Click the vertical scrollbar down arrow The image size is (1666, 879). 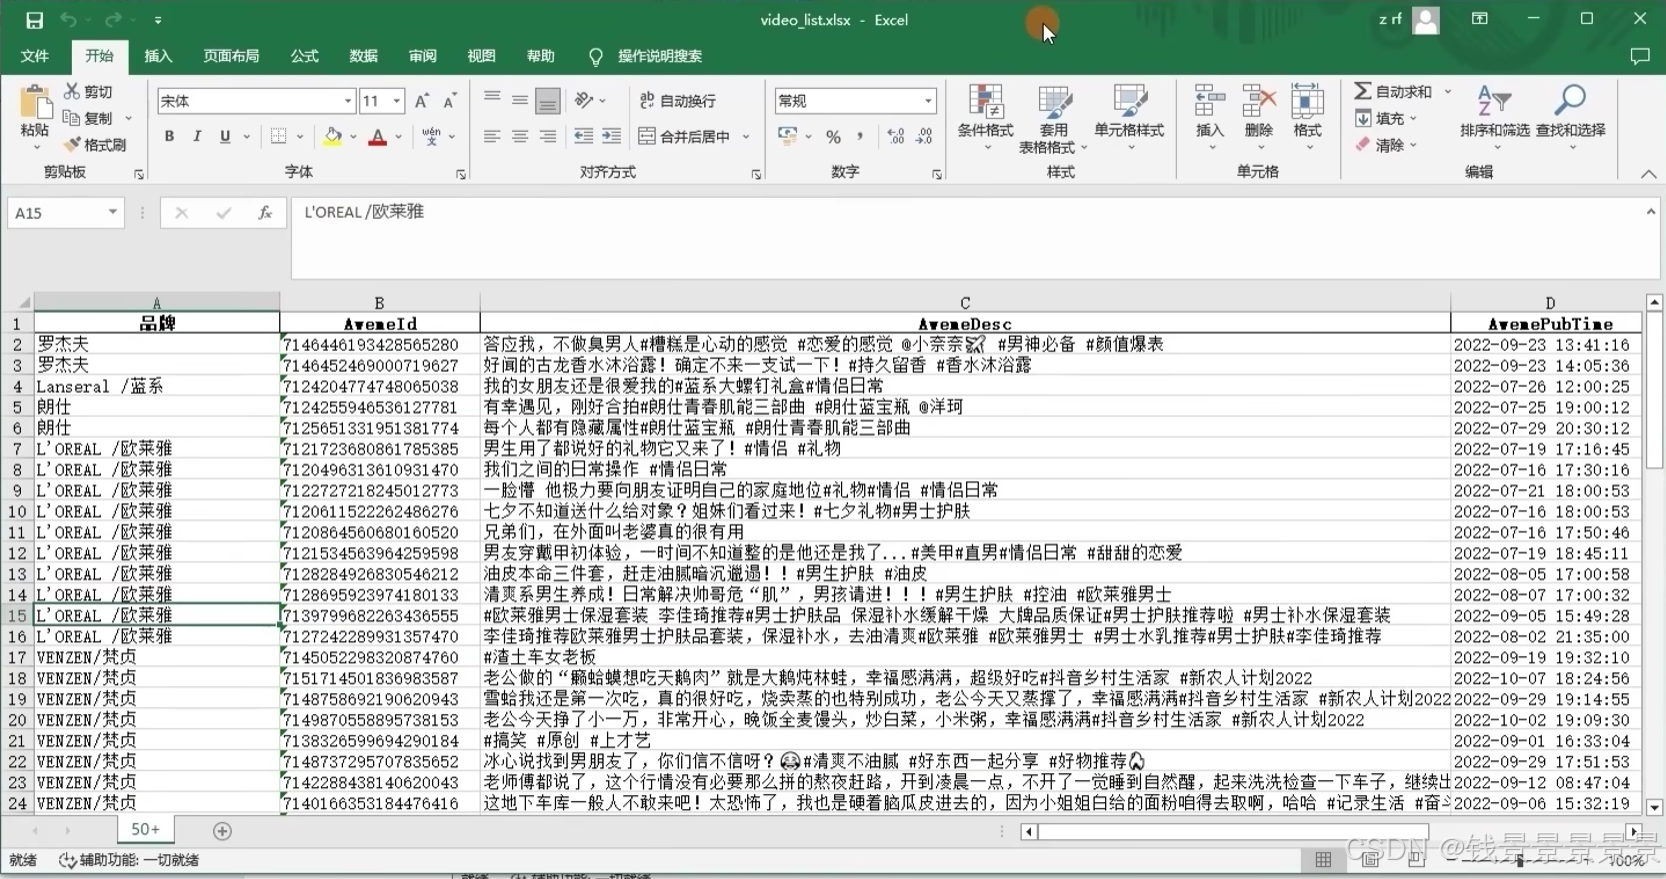[x=1654, y=807]
